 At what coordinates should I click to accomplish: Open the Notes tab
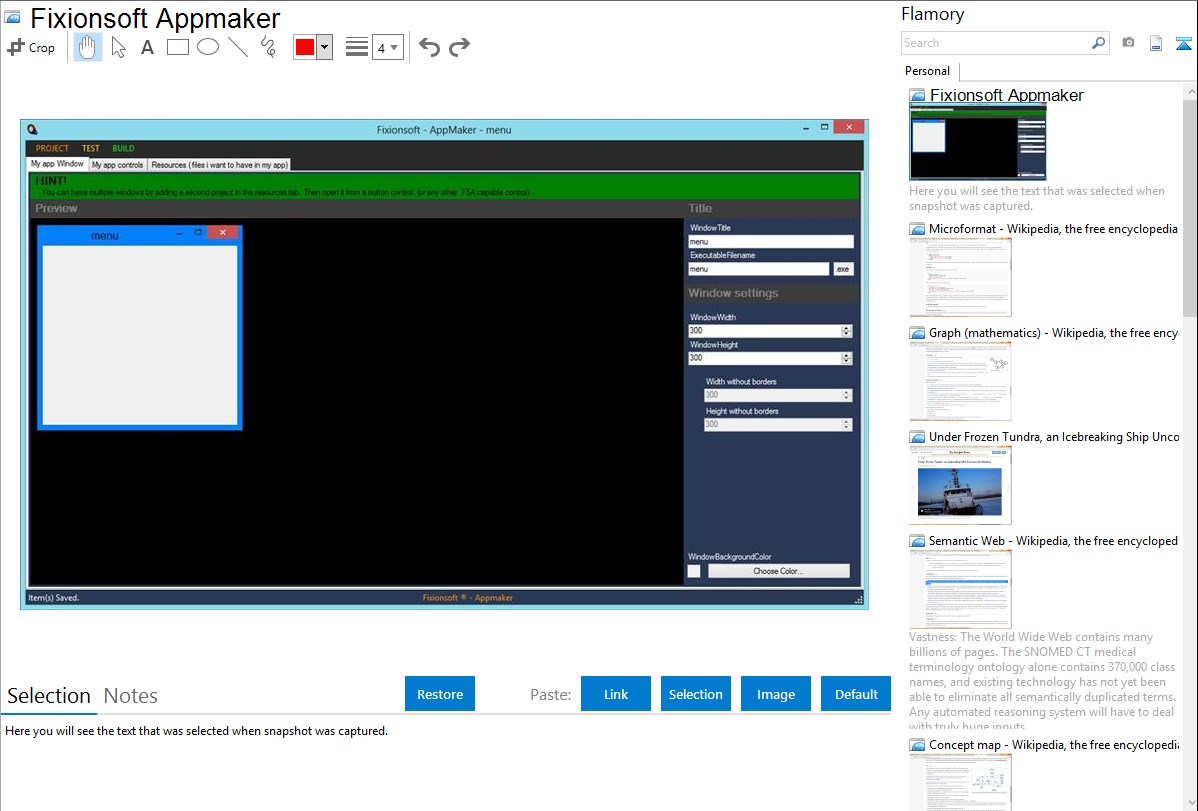(131, 696)
